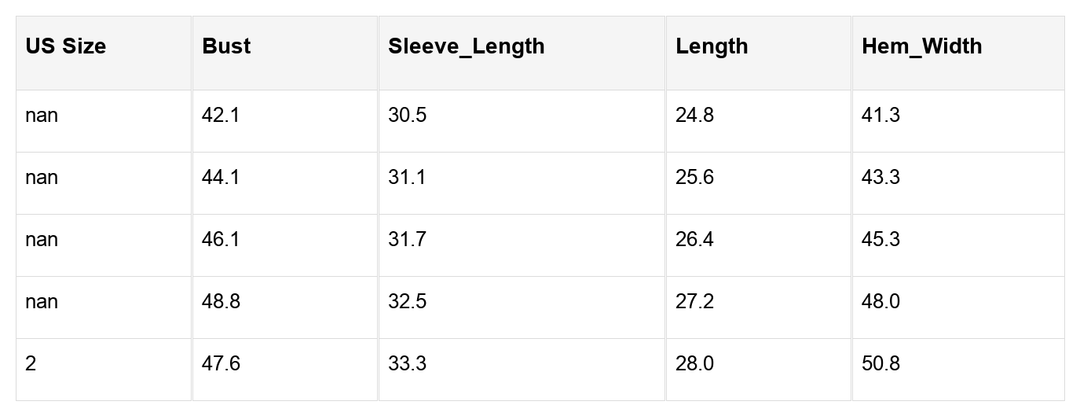Click the Sleeve_Length value 30.5

tap(407, 116)
